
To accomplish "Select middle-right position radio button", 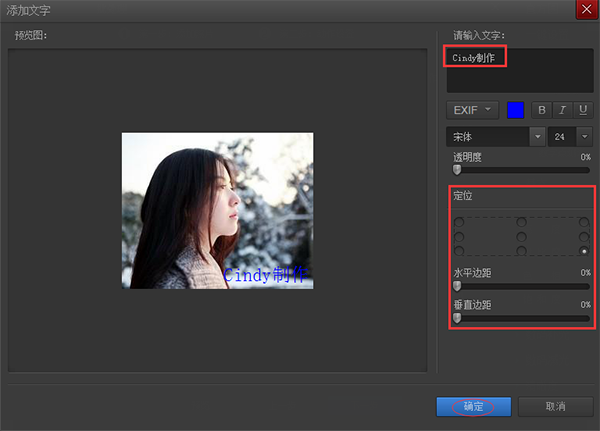I will (584, 237).
